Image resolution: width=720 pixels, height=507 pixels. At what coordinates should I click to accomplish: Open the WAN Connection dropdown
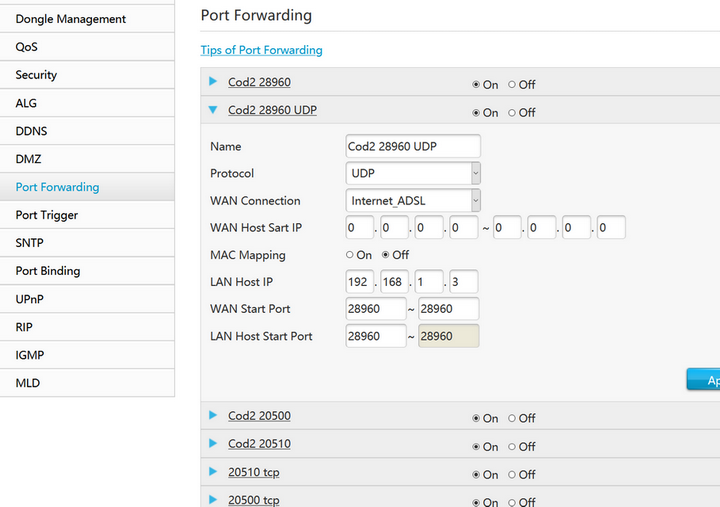tap(413, 201)
